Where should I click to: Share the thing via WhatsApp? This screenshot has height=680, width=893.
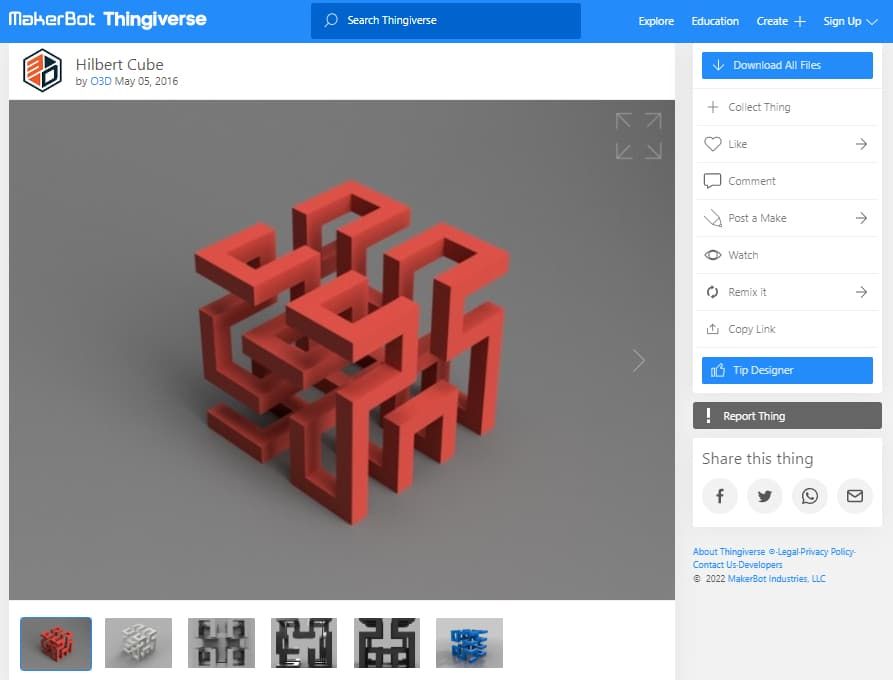[x=810, y=496]
